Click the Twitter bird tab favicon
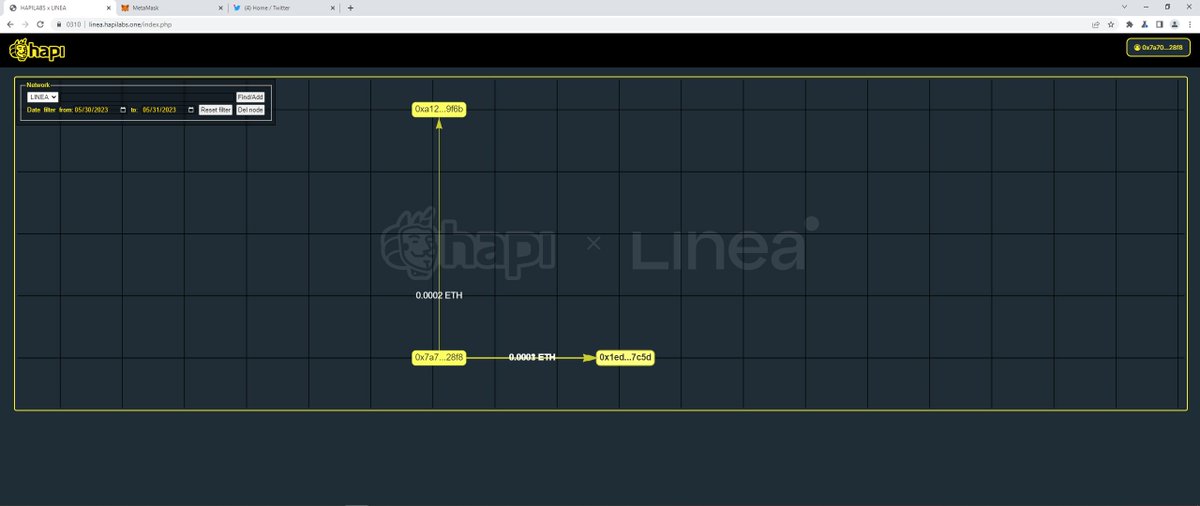 (x=236, y=7)
